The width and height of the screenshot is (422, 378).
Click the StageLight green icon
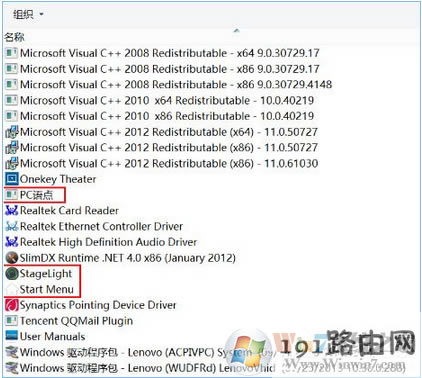click(x=12, y=274)
